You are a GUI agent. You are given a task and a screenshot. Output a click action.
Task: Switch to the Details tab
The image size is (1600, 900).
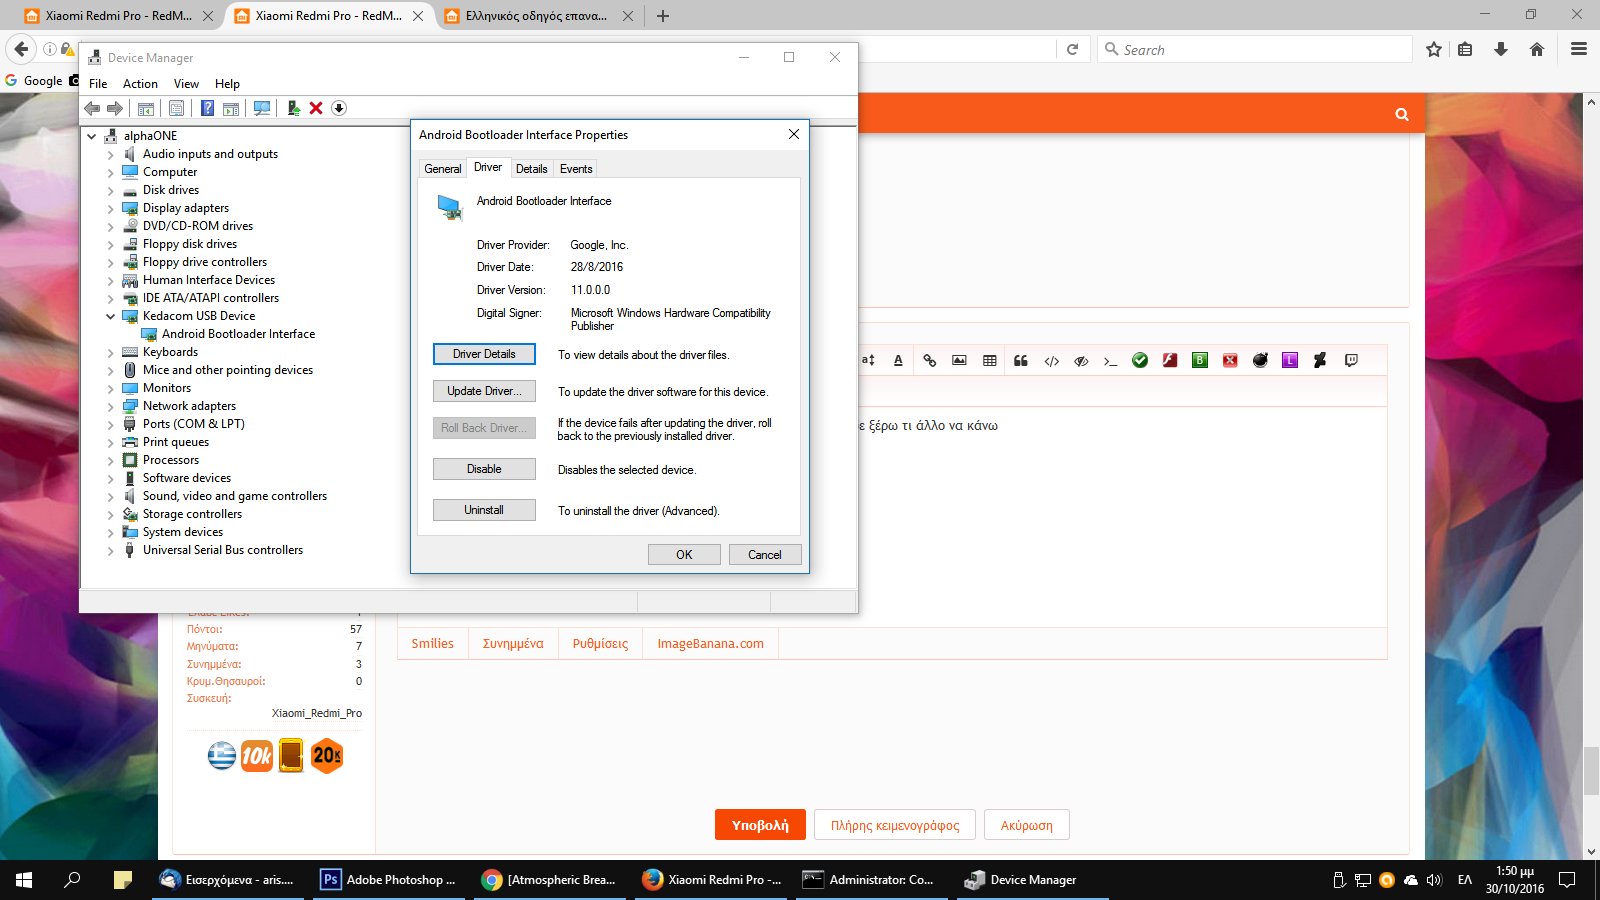coord(531,169)
